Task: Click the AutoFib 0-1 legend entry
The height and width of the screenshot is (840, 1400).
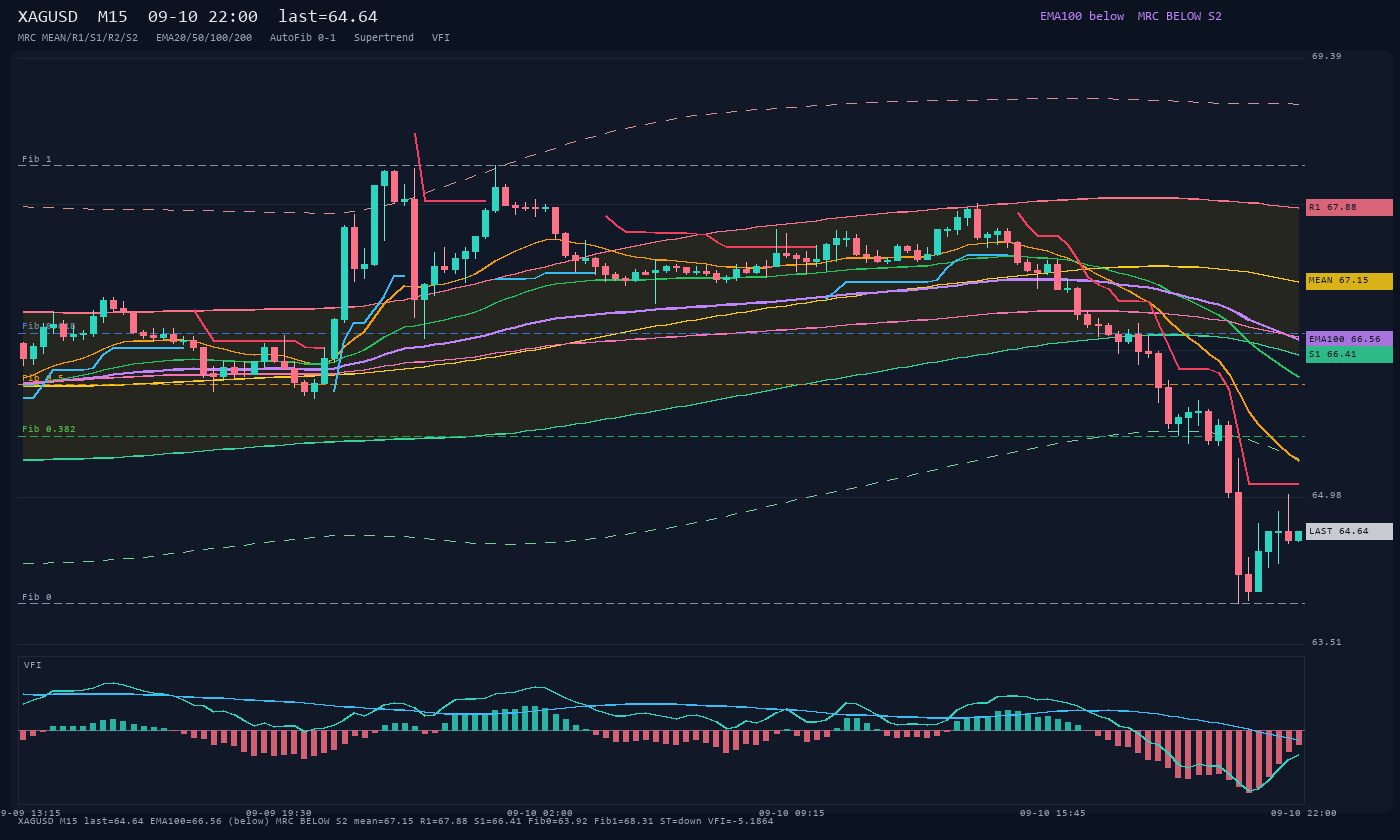Action: (x=303, y=38)
